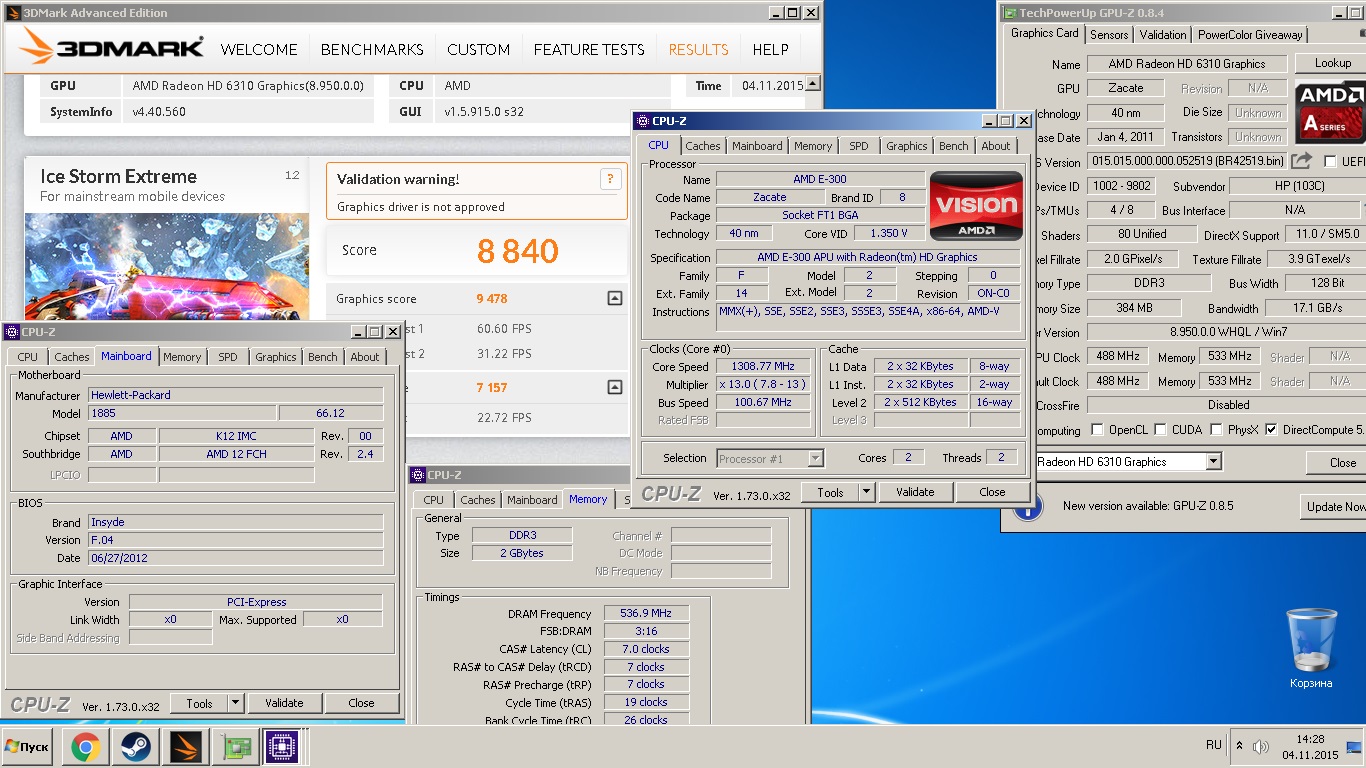Screen dimensions: 1366x768
Task: Open the FEATURE TESTS section in 3DMark
Action: pos(589,49)
